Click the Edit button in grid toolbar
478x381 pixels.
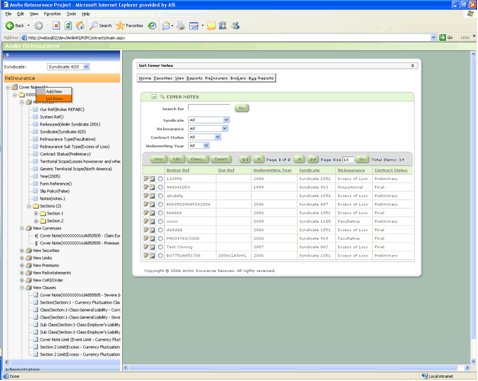[x=177, y=159]
